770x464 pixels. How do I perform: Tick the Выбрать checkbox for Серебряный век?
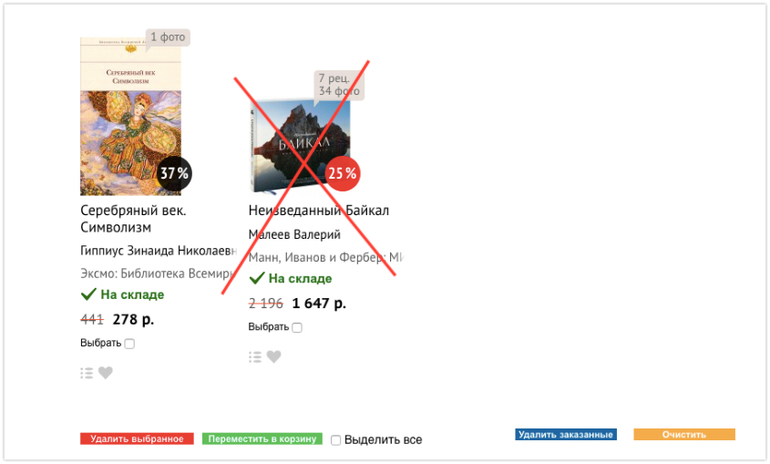point(130,344)
